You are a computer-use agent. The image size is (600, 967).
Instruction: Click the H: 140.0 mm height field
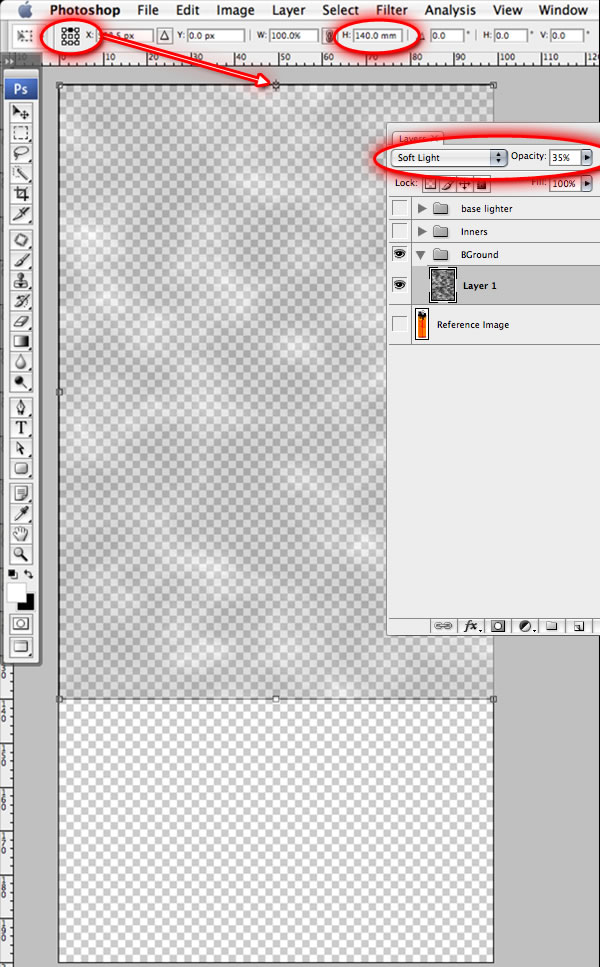click(379, 36)
